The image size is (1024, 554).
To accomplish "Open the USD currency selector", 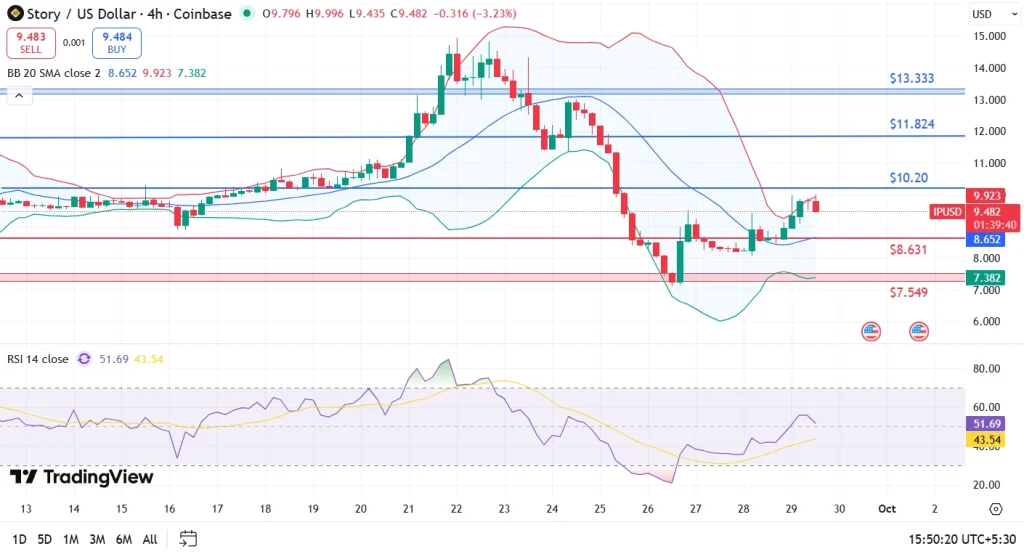I will (x=982, y=15).
